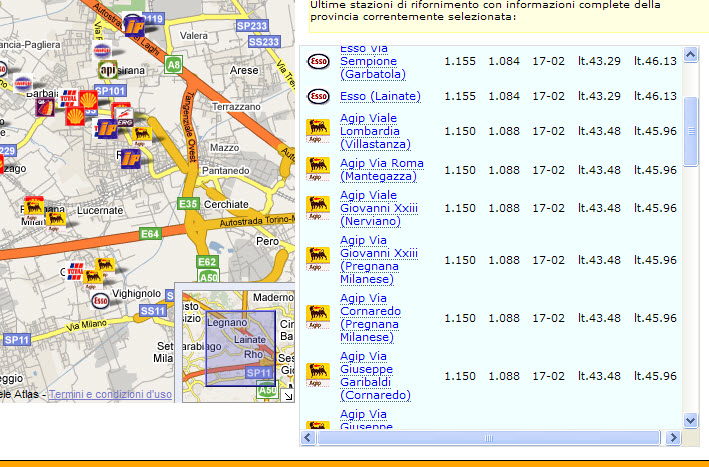The image size is (709, 467).
Task: Click the Agip logo in the Viale Lombardia row
Action: coord(318,131)
